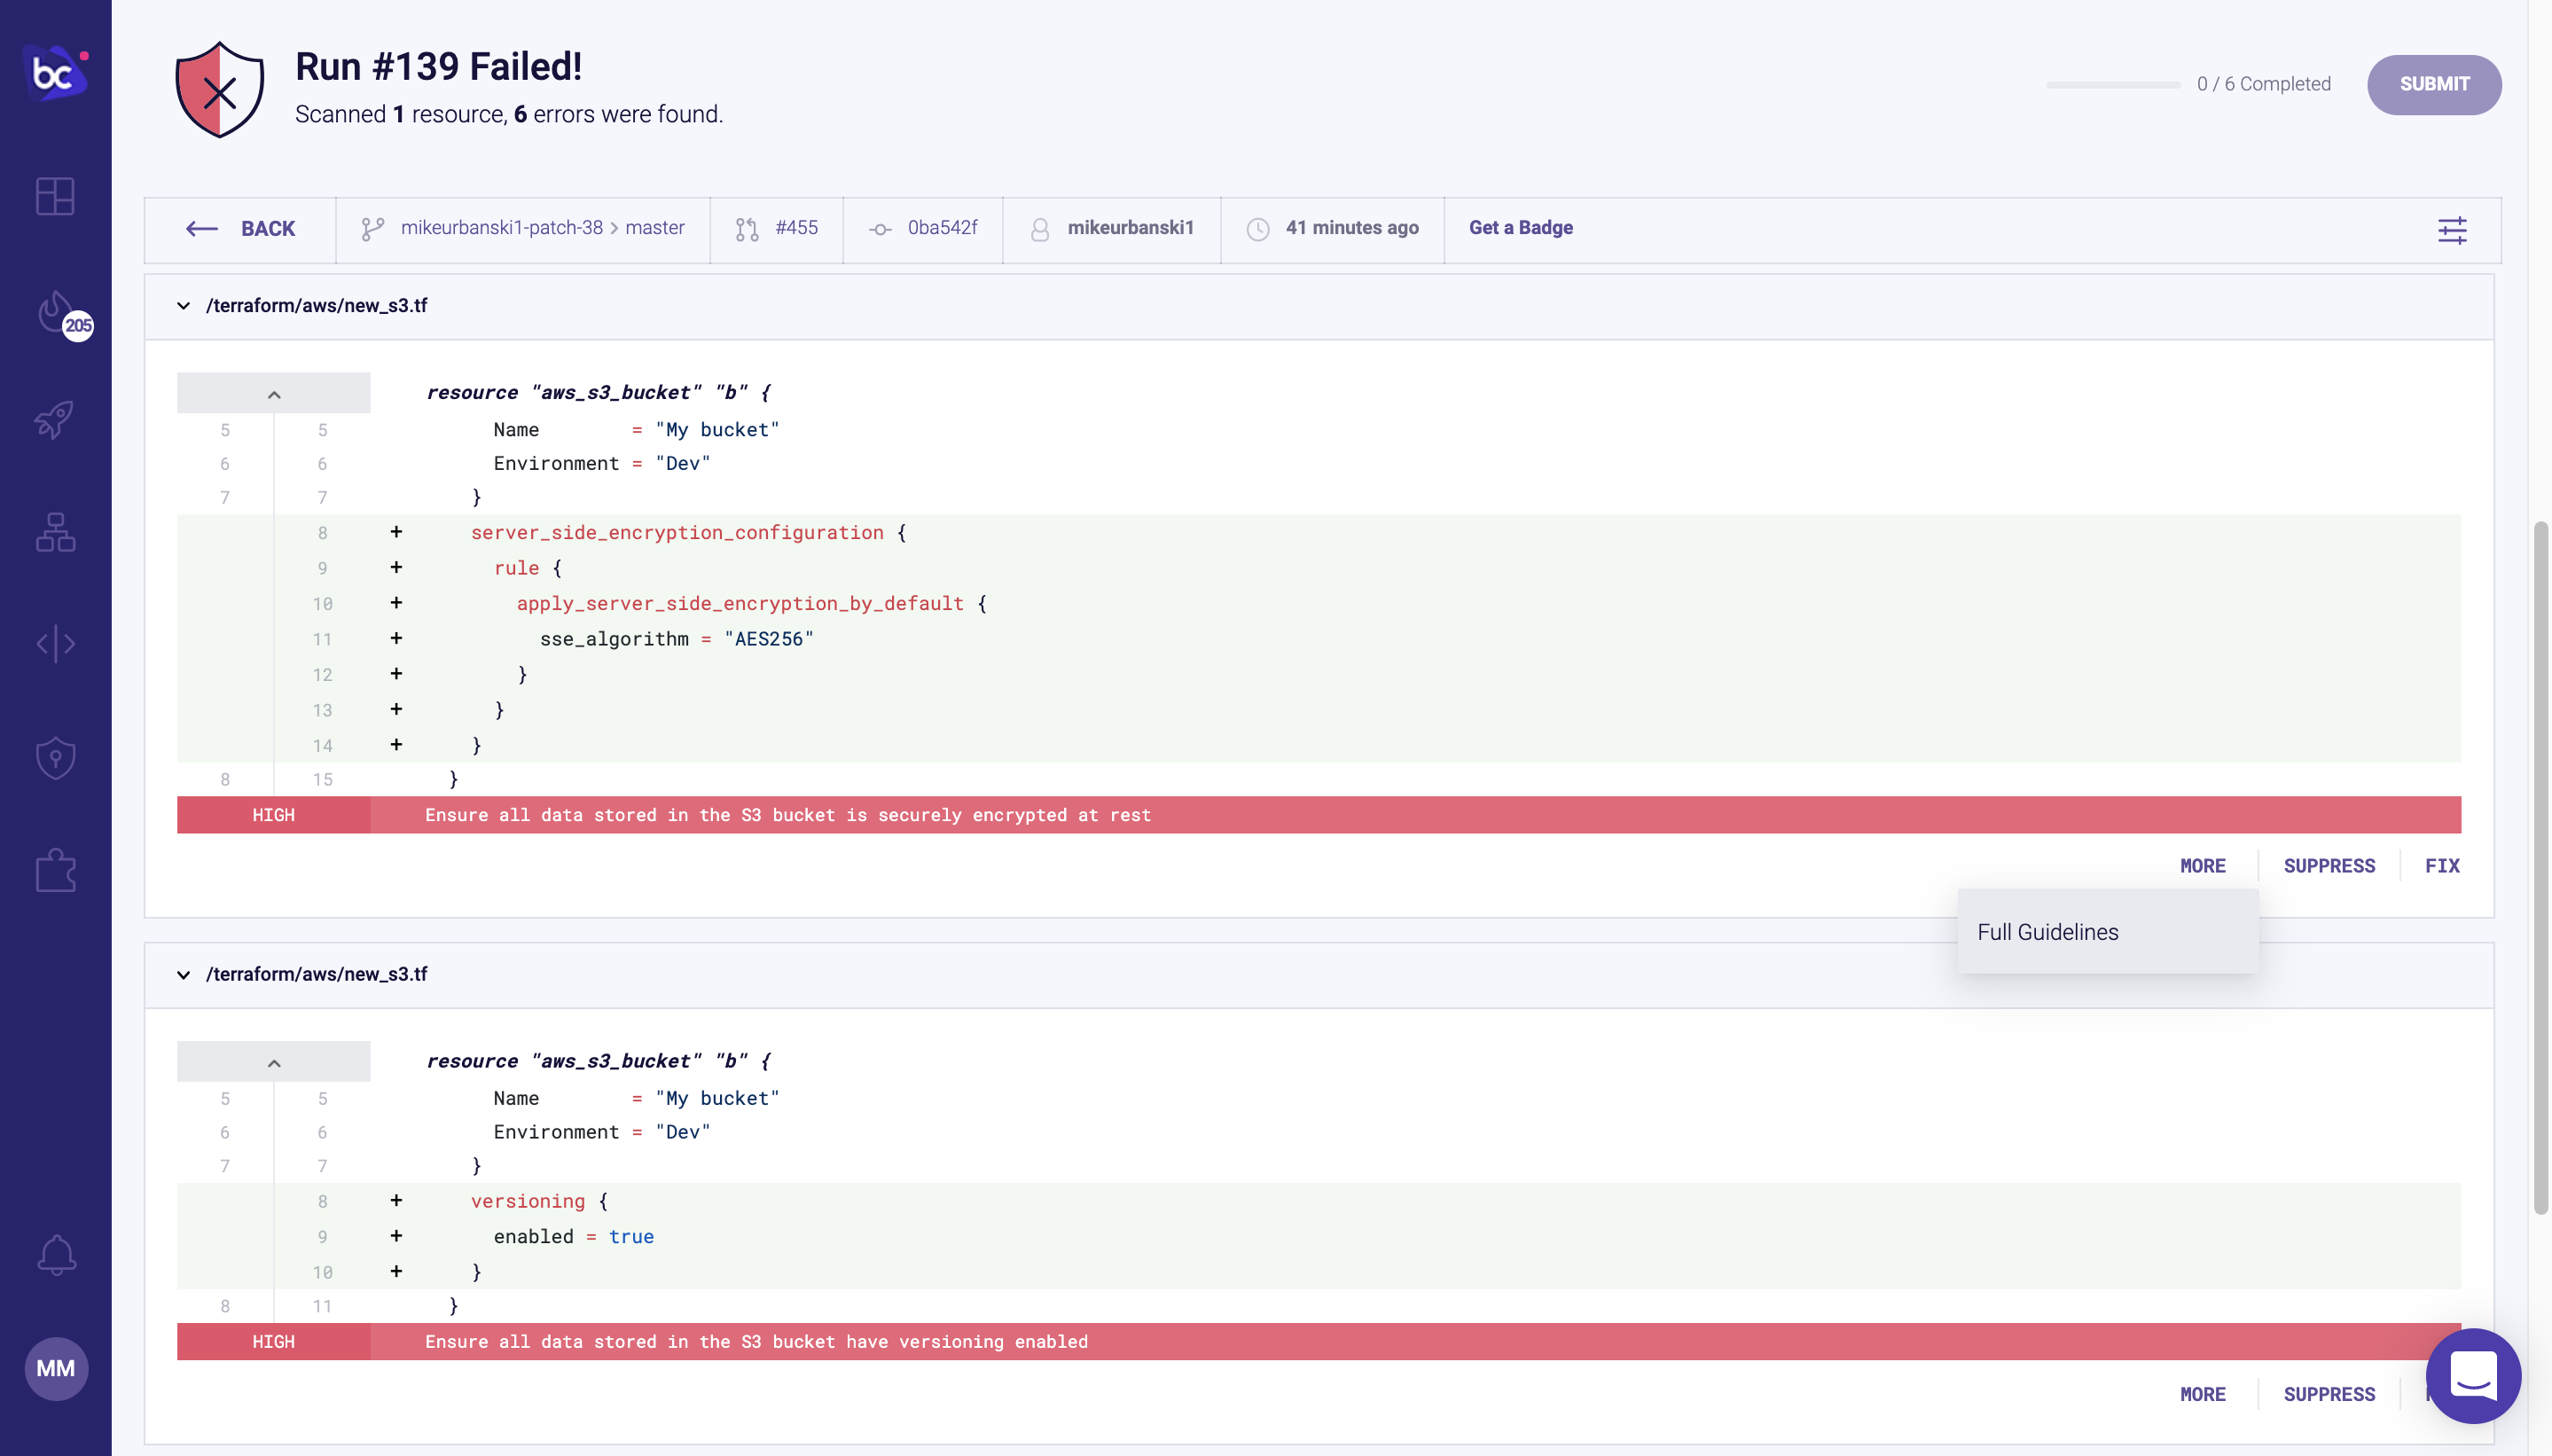This screenshot has height=1456, width=2552.
Task: Open the flame incidents icon in sidebar
Action: click(55, 313)
